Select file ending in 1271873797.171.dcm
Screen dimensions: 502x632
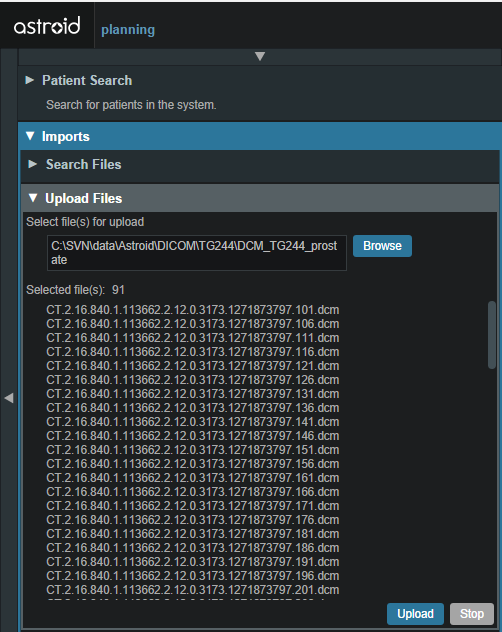tap(193, 506)
